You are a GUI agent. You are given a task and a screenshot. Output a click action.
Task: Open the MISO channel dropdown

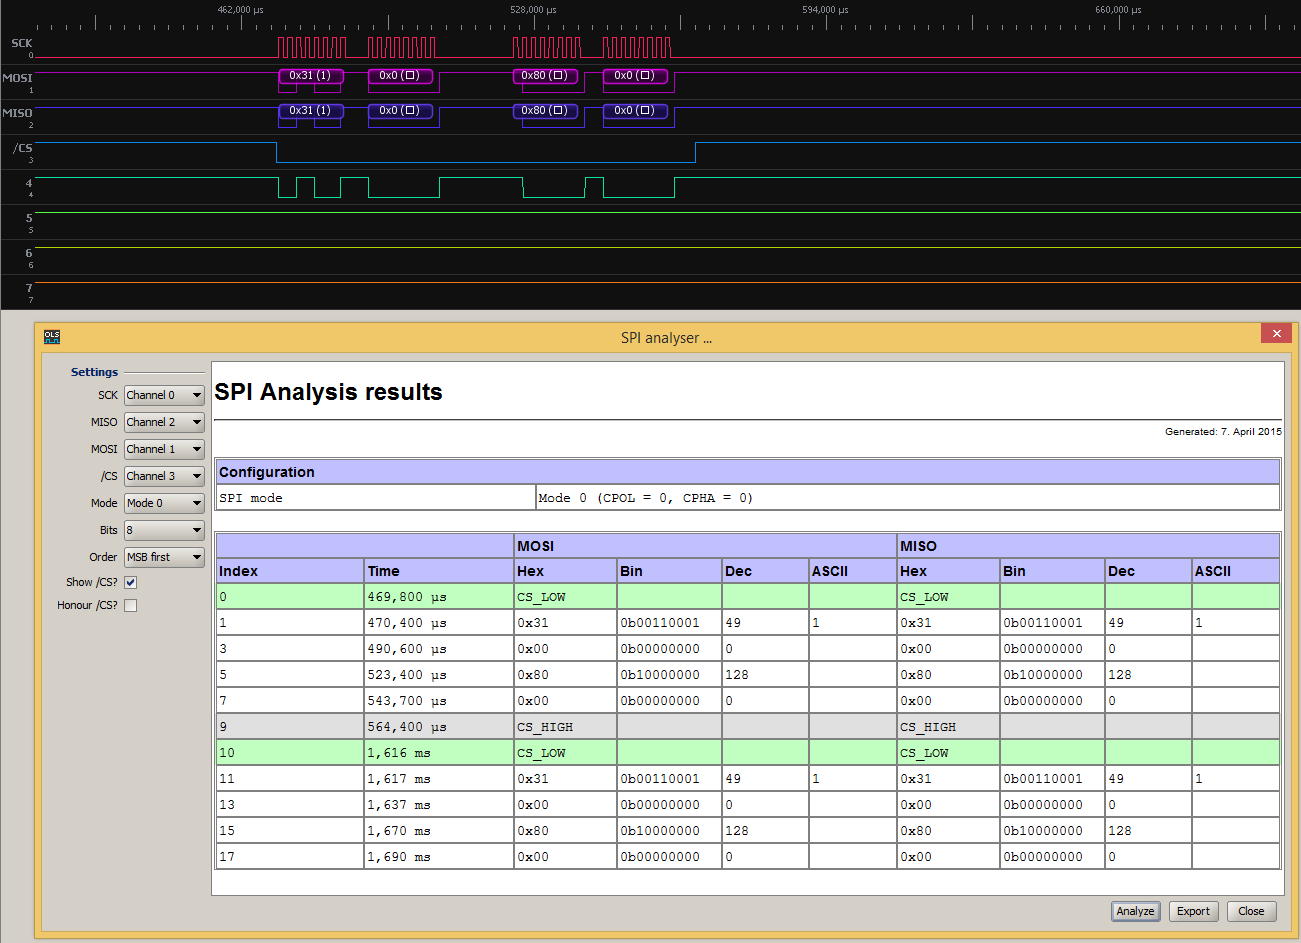[164, 422]
